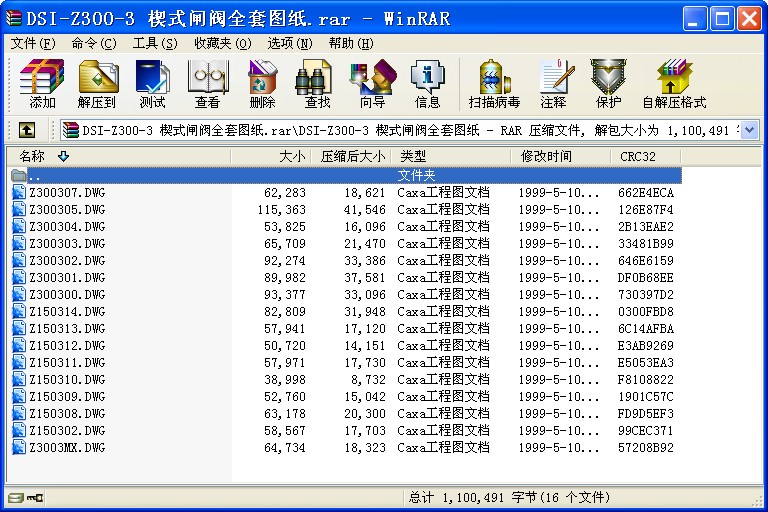Image resolution: width=768 pixels, height=512 pixels.
Task: Select file Z150309.DWG
Action: click(67, 396)
